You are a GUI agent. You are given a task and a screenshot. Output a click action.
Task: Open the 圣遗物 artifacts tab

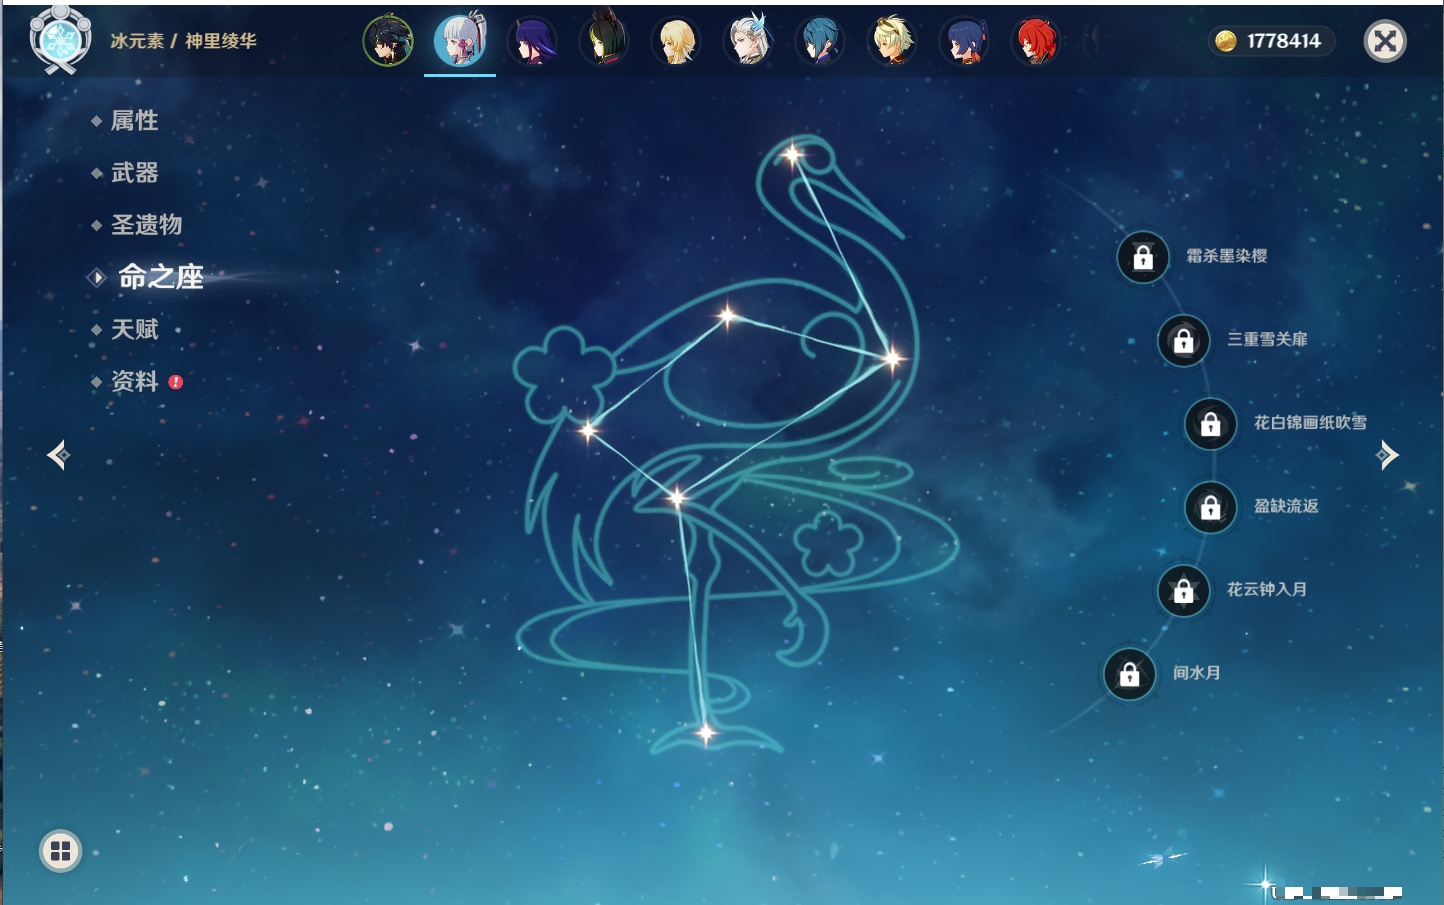click(x=146, y=225)
